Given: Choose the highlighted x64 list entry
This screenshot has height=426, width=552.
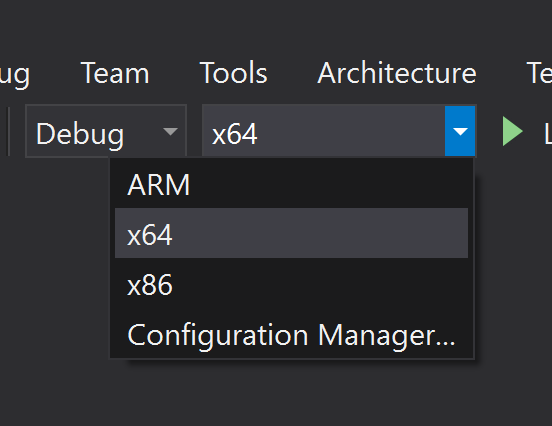Looking at the screenshot, I should point(291,233).
